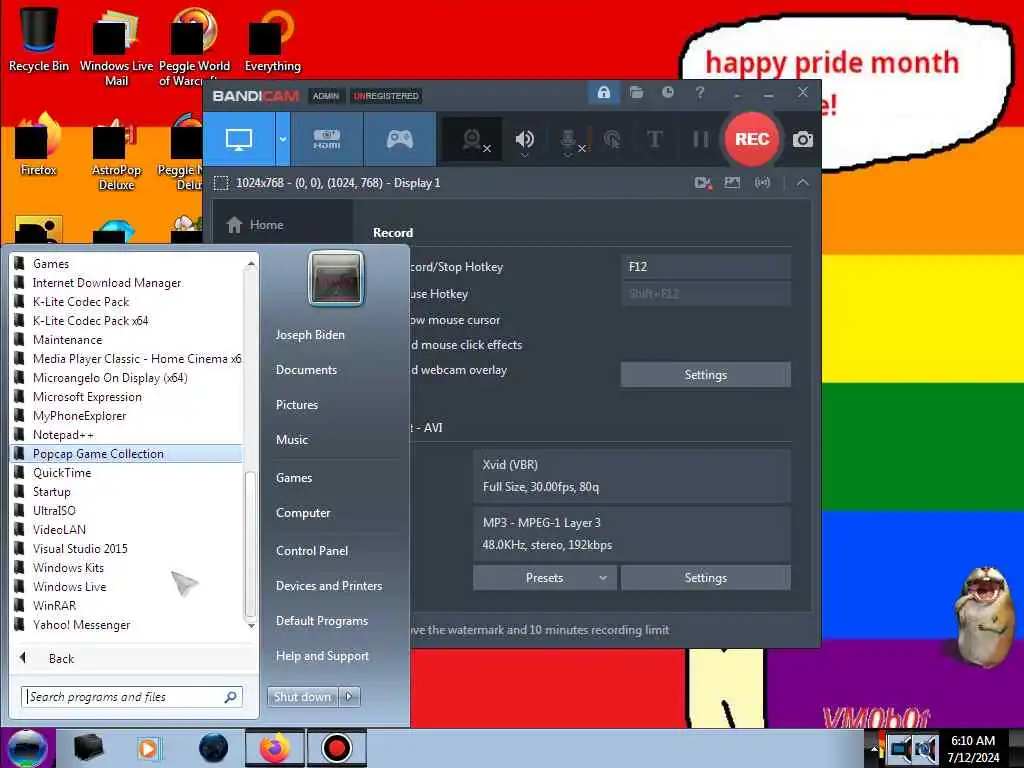Screen dimensions: 1024x768
Task: Expand the Maintenance folder
Action: coord(127,340)
